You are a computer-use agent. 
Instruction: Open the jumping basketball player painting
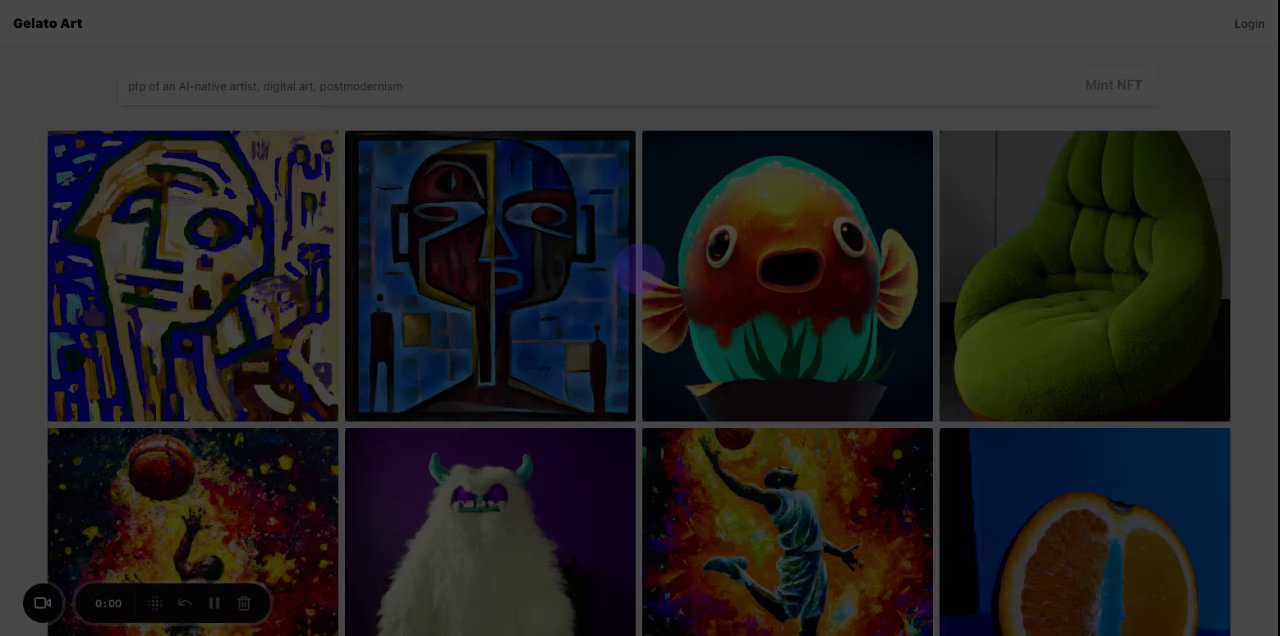(x=787, y=532)
